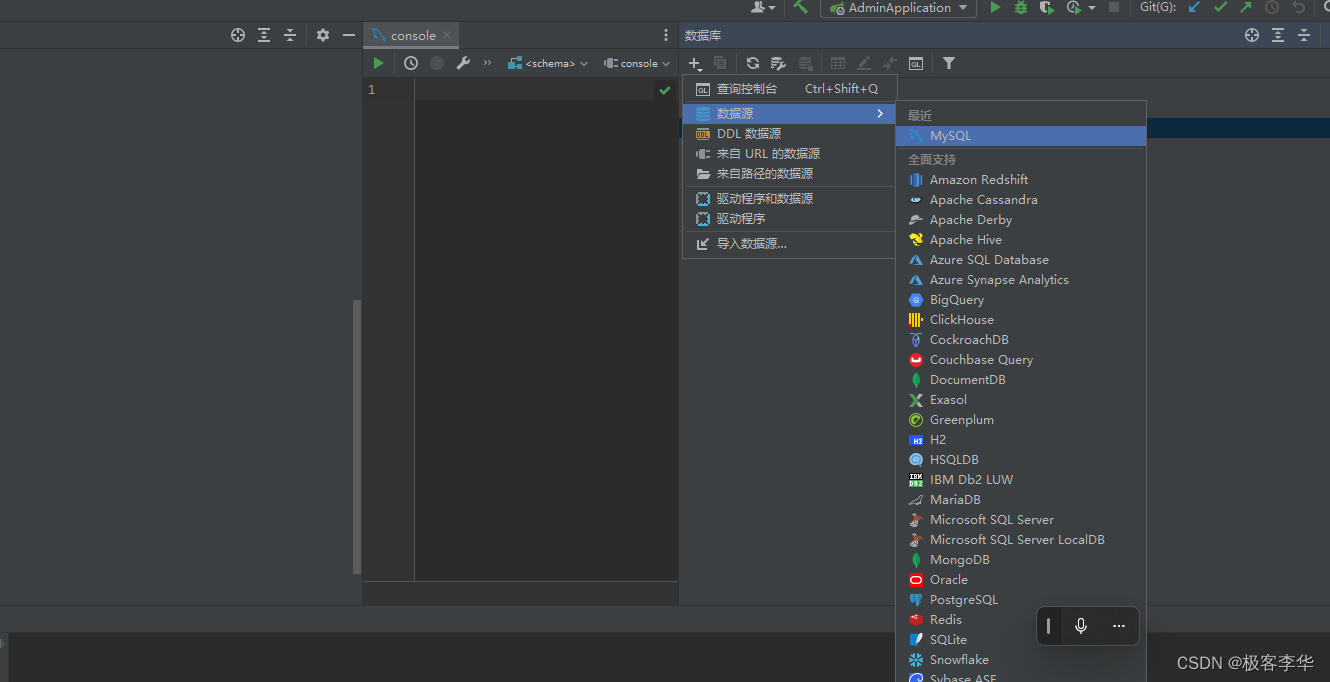Image resolution: width=1330 pixels, height=682 pixels.
Task: Open data source properties icon
Action: tap(779, 63)
